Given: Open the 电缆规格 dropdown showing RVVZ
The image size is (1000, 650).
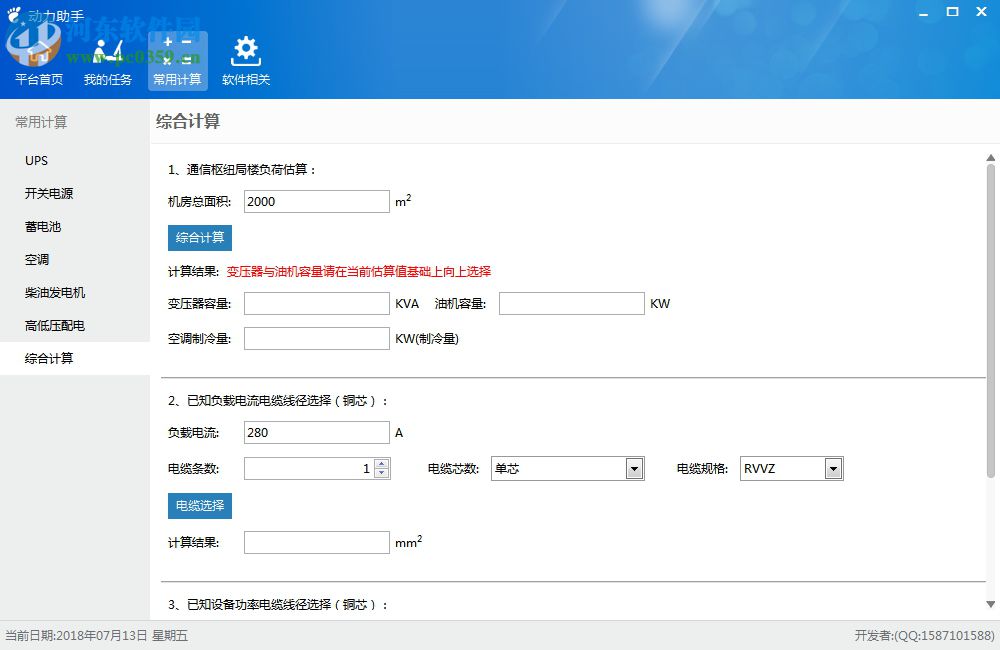Looking at the screenshot, I should [x=831, y=468].
